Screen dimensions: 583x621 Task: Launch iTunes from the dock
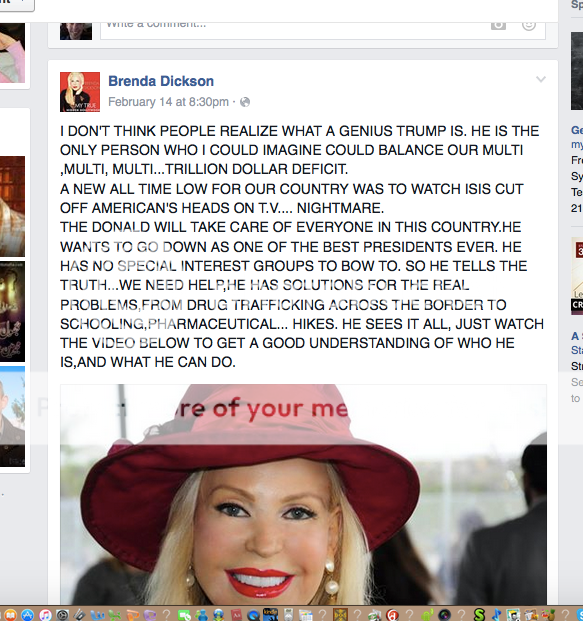(46, 615)
